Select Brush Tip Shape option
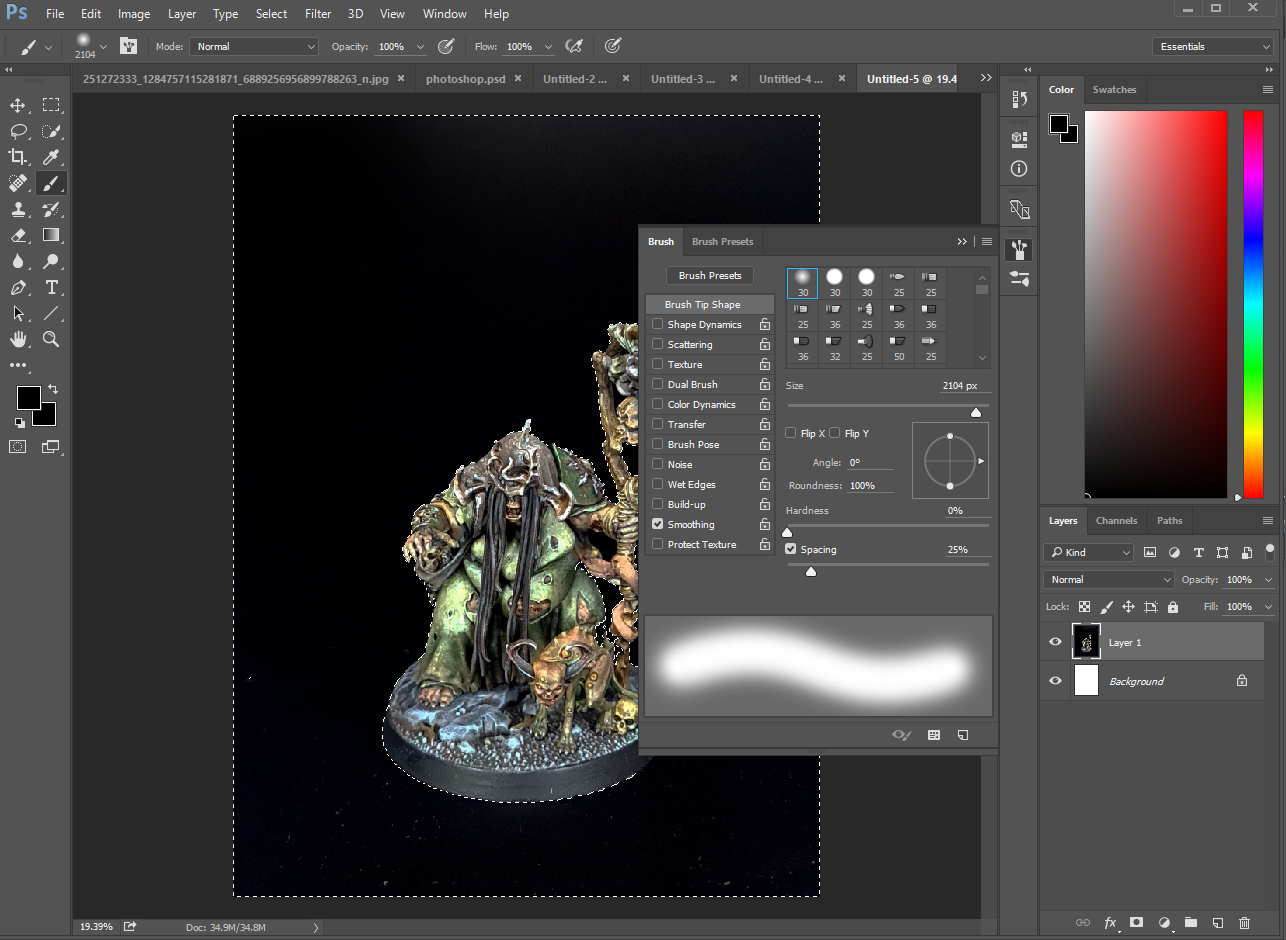The height and width of the screenshot is (940, 1286). pyautogui.click(x=702, y=304)
